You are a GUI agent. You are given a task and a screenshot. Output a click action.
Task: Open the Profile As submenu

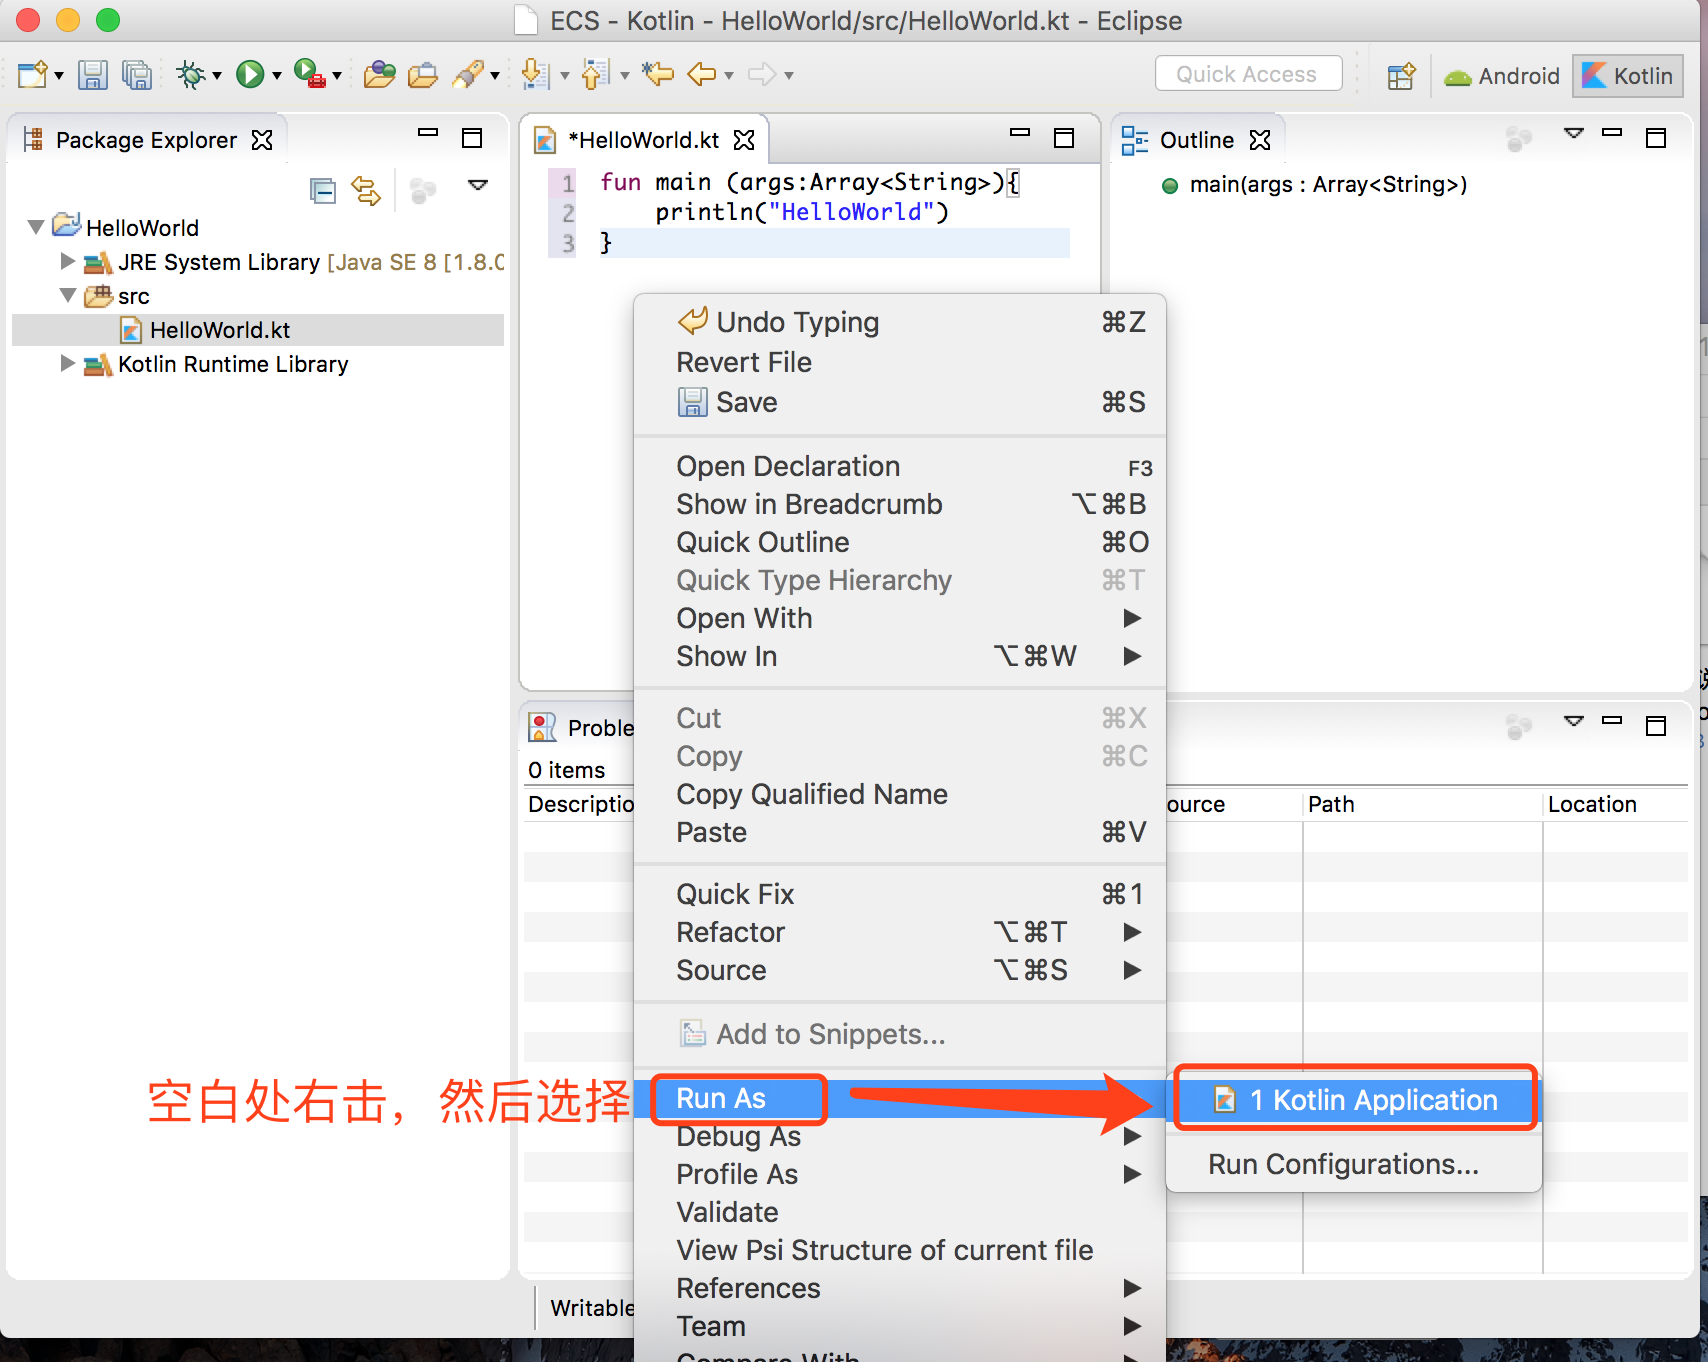tap(900, 1174)
